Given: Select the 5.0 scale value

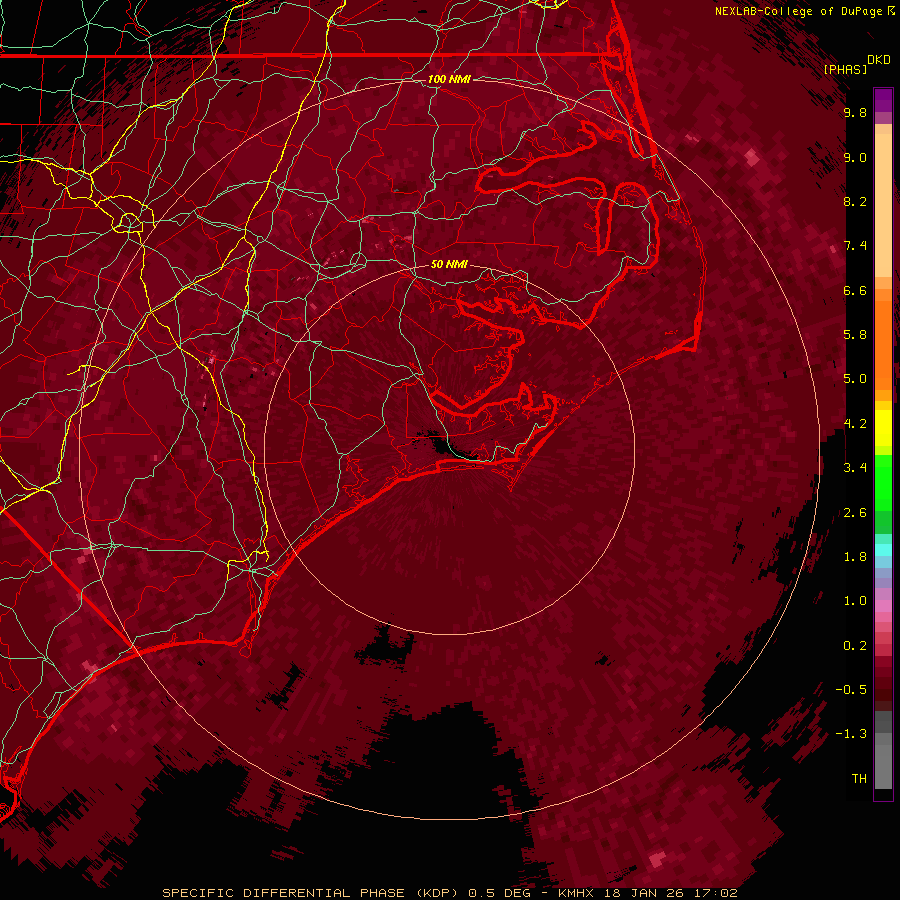Looking at the screenshot, I should pos(855,379).
